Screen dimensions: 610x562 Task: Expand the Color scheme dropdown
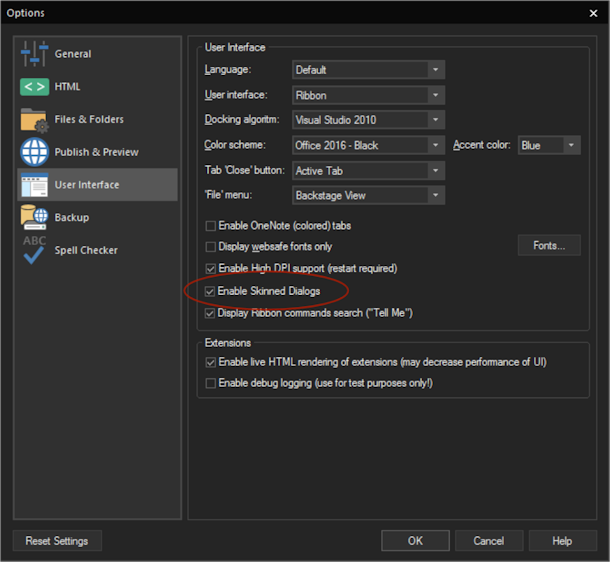click(368, 145)
